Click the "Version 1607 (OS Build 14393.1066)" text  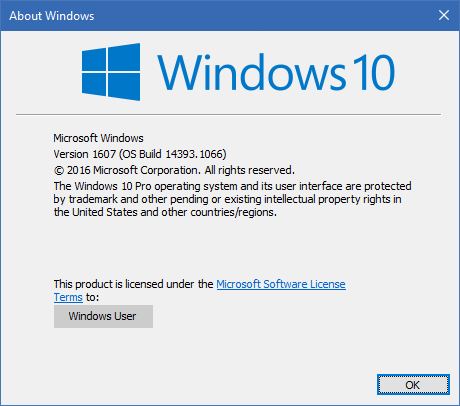(x=140, y=154)
